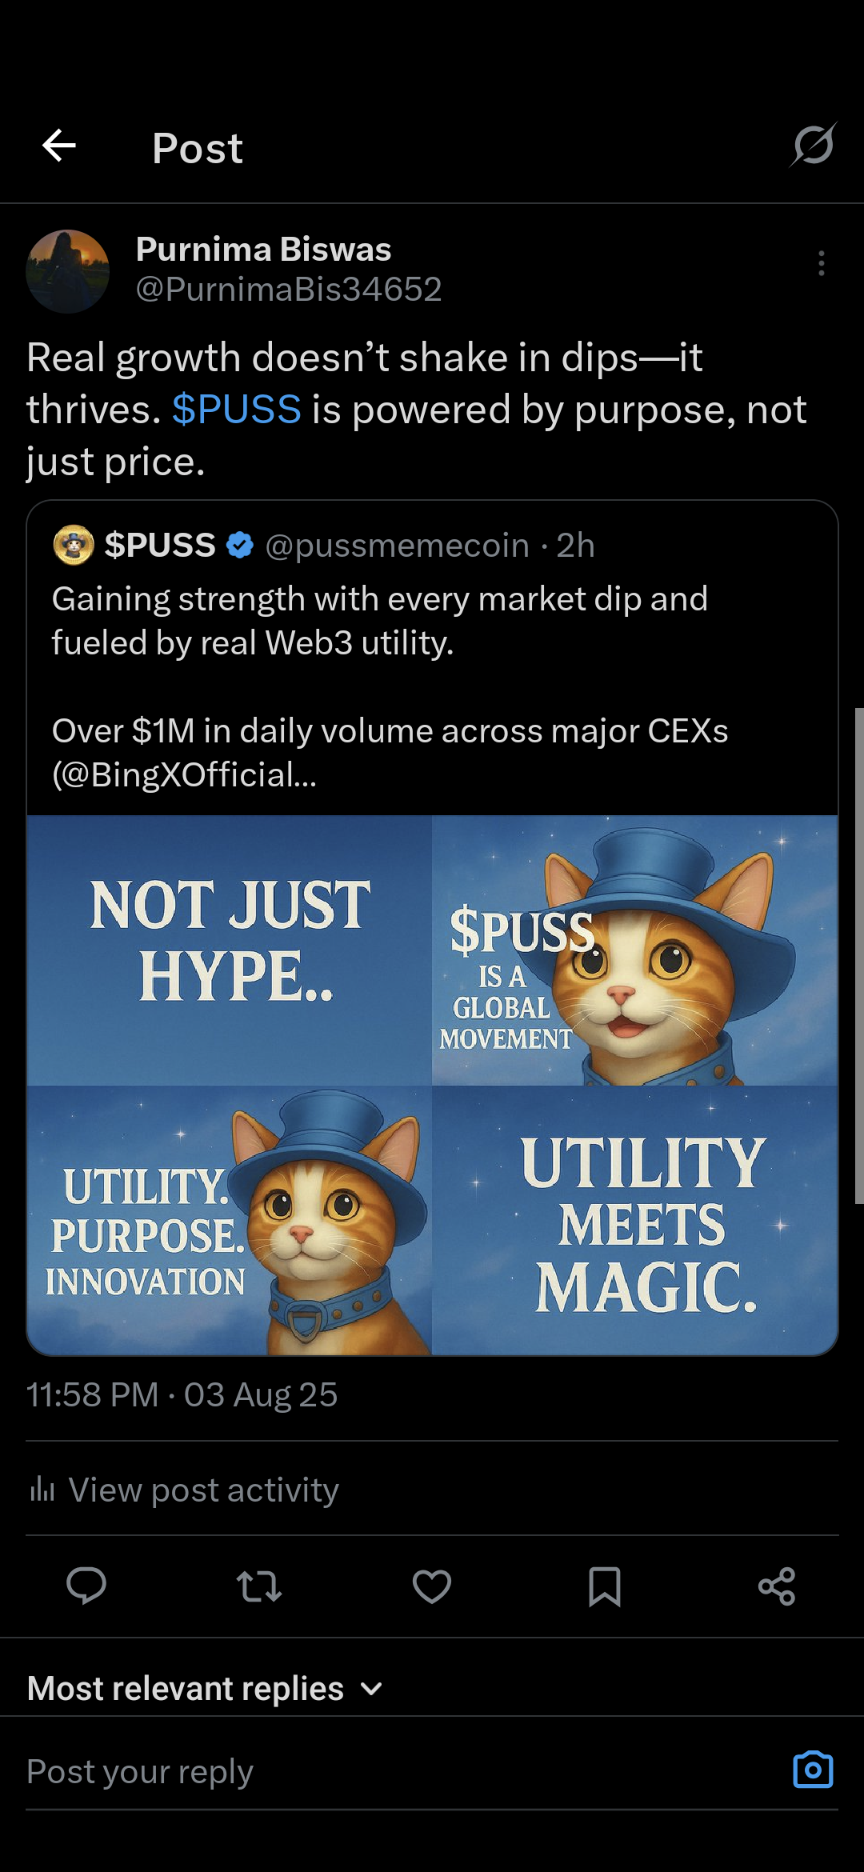Open the three-dot post options menu

click(821, 263)
